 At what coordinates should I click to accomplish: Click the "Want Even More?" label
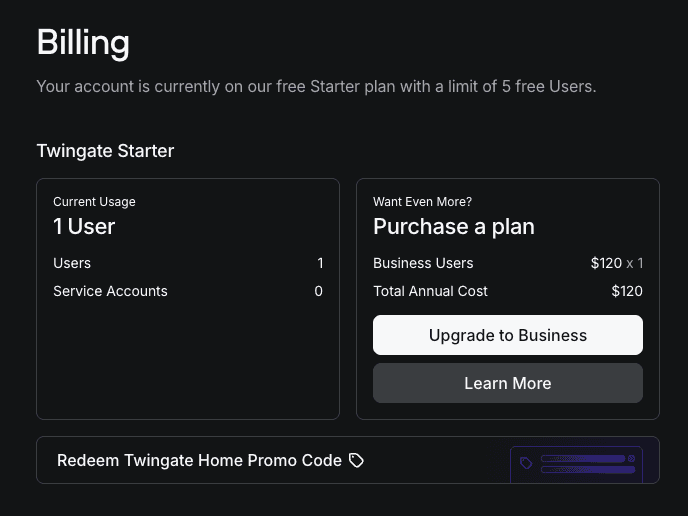click(x=422, y=202)
